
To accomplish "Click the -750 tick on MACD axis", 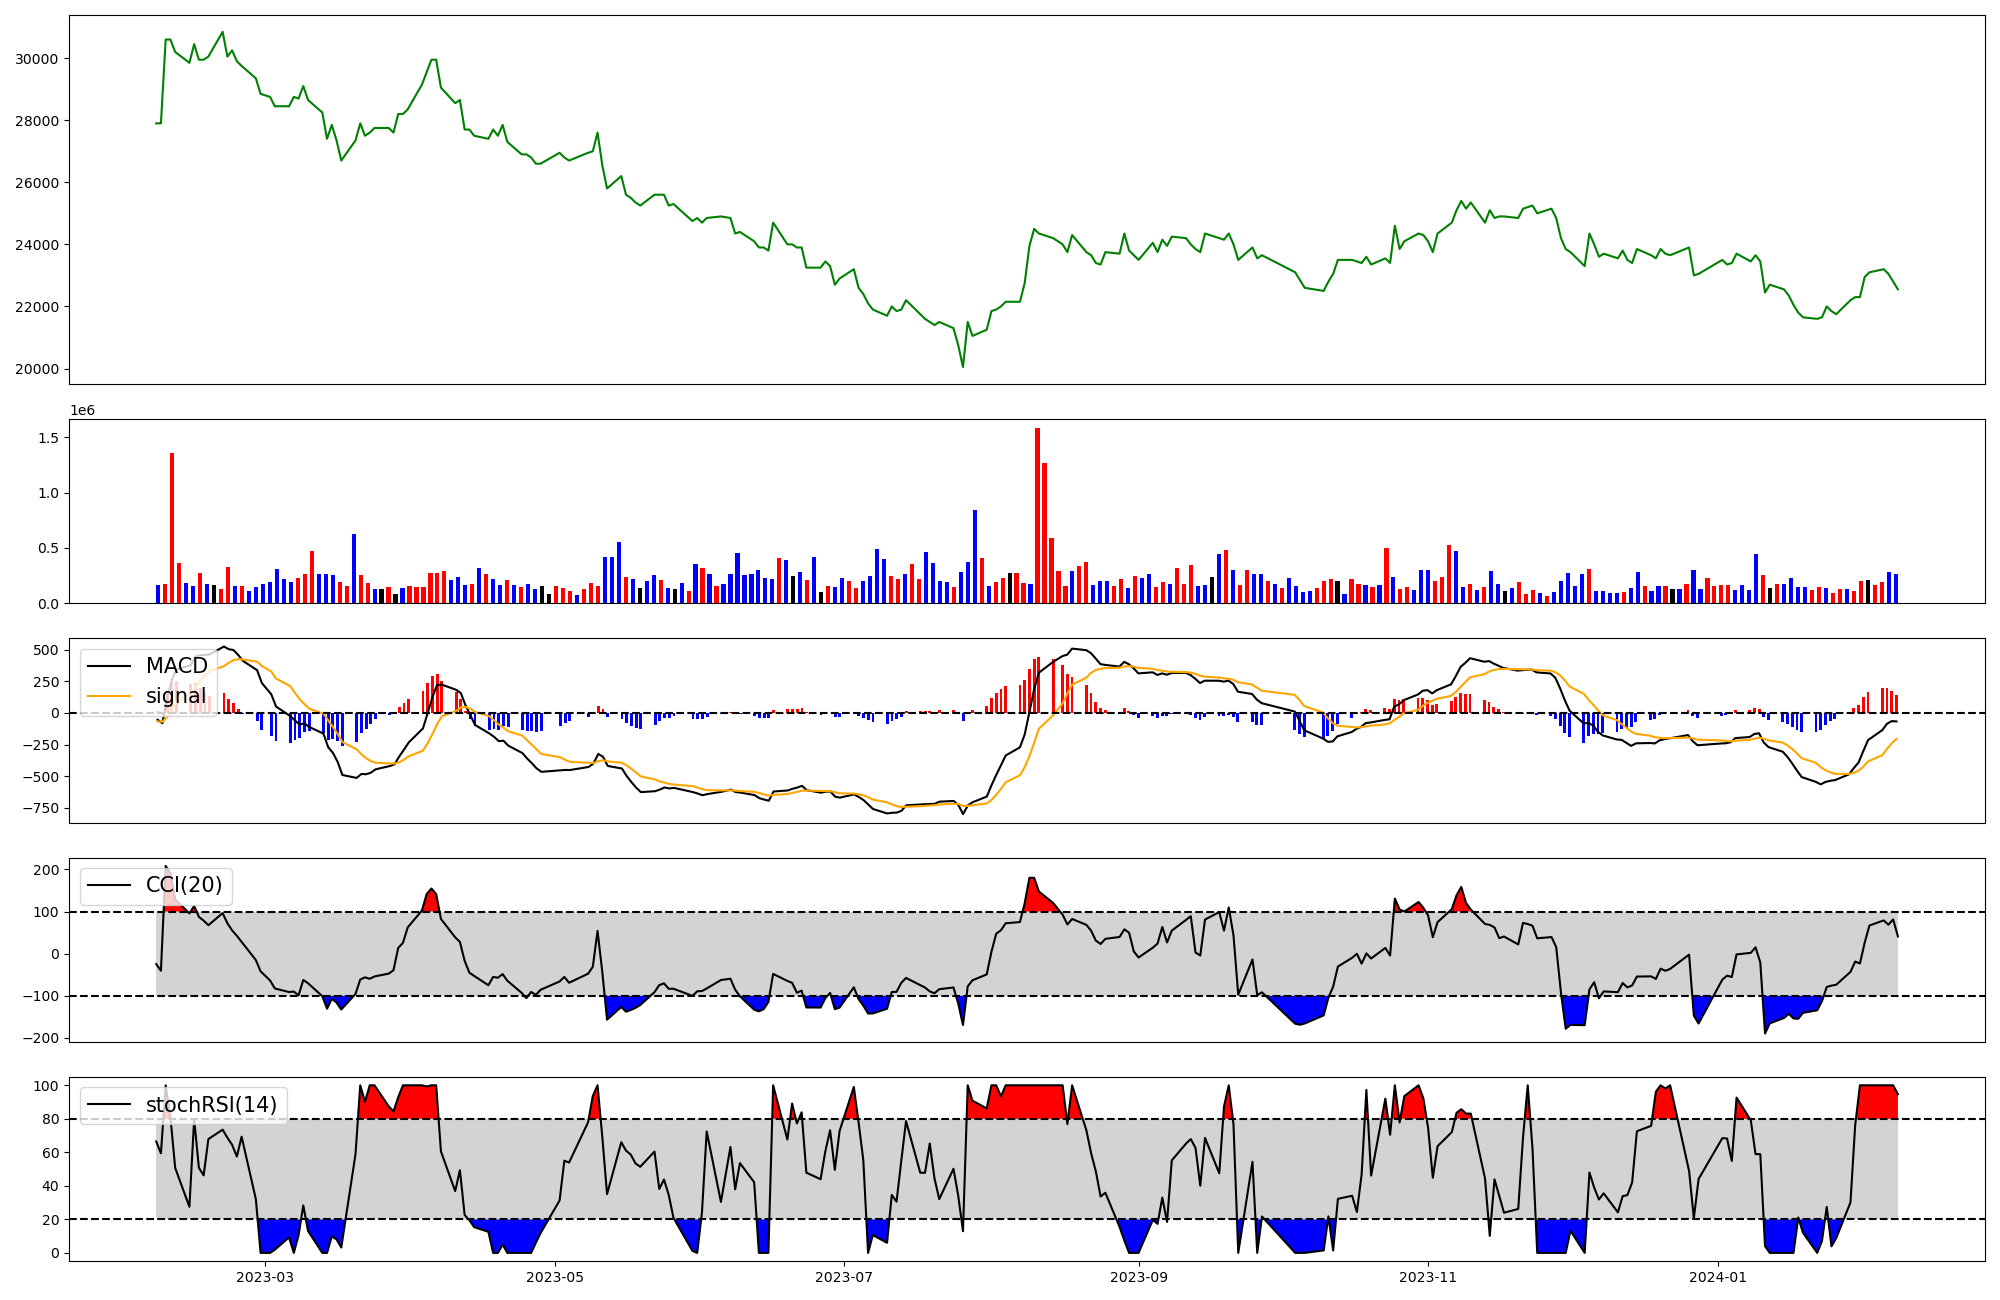I will coord(42,808).
